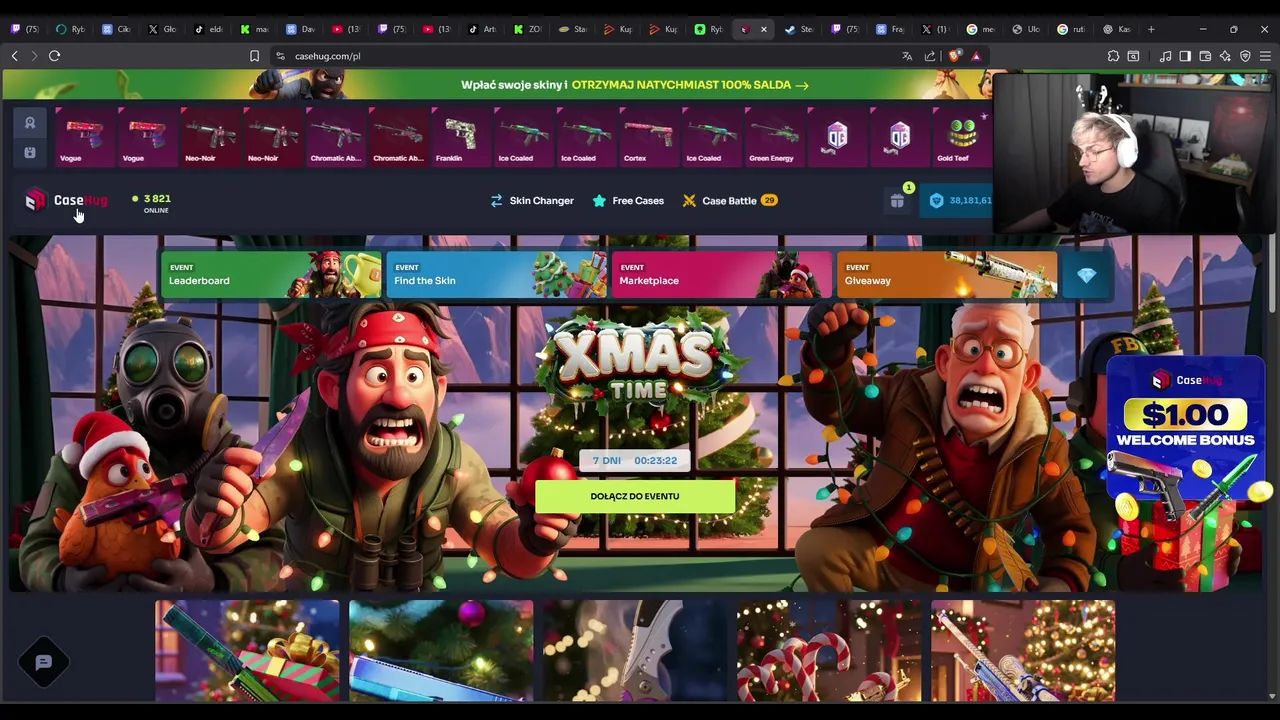Open the Leo AI sparkle icon

(x=1225, y=56)
